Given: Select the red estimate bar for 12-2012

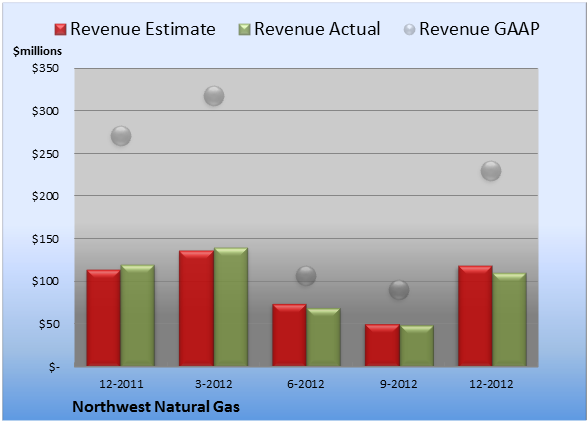Looking at the screenshot, I should tap(475, 316).
